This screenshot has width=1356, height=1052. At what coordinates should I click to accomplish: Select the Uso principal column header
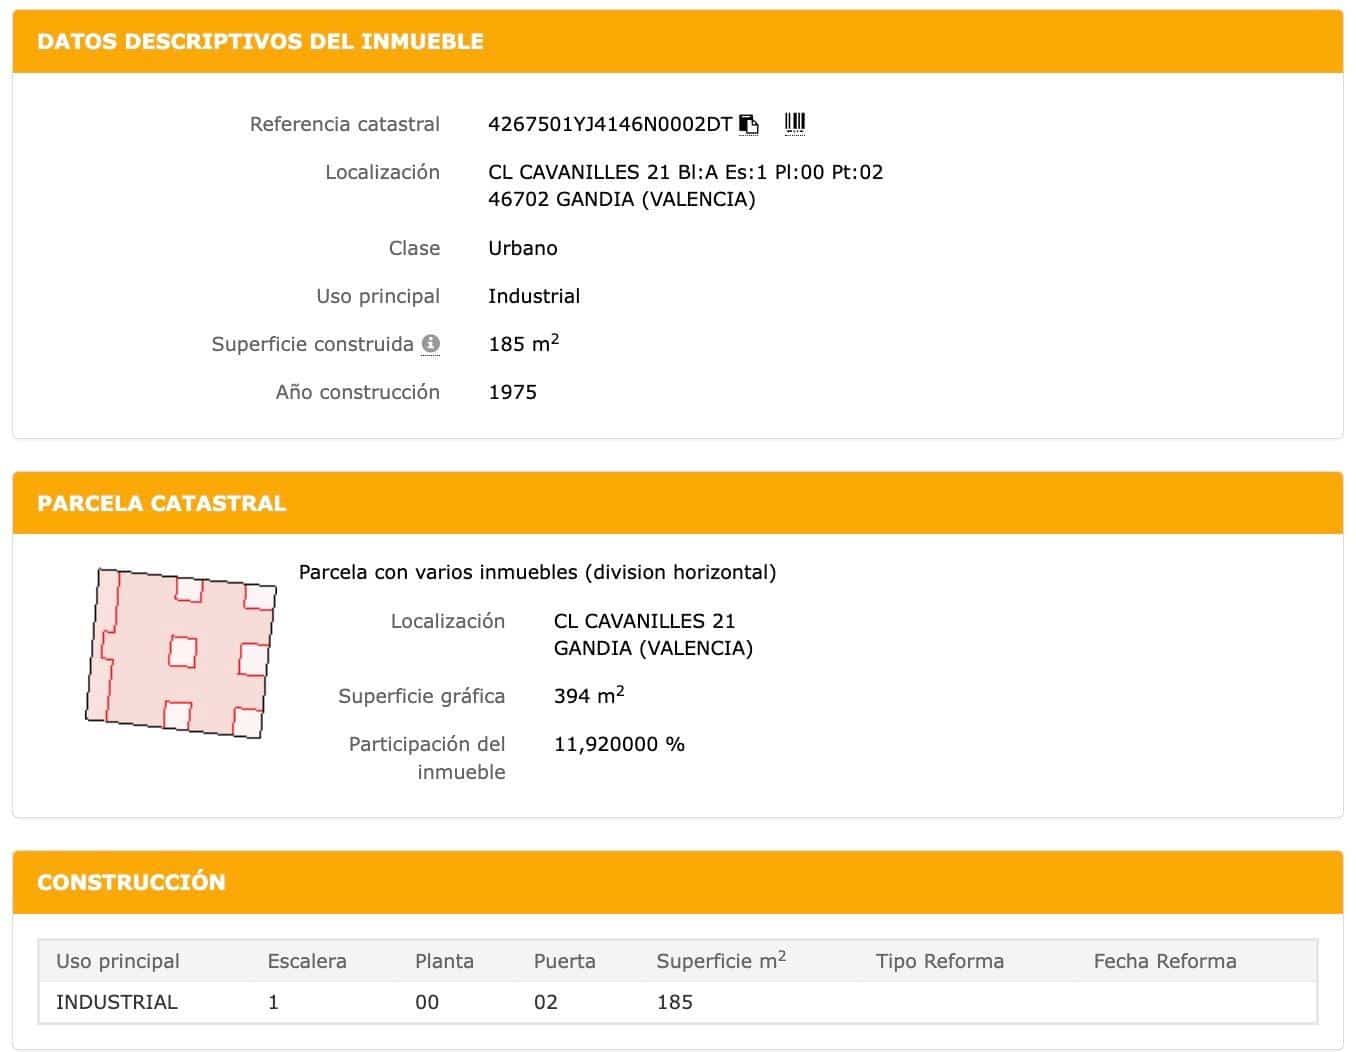click(x=117, y=960)
